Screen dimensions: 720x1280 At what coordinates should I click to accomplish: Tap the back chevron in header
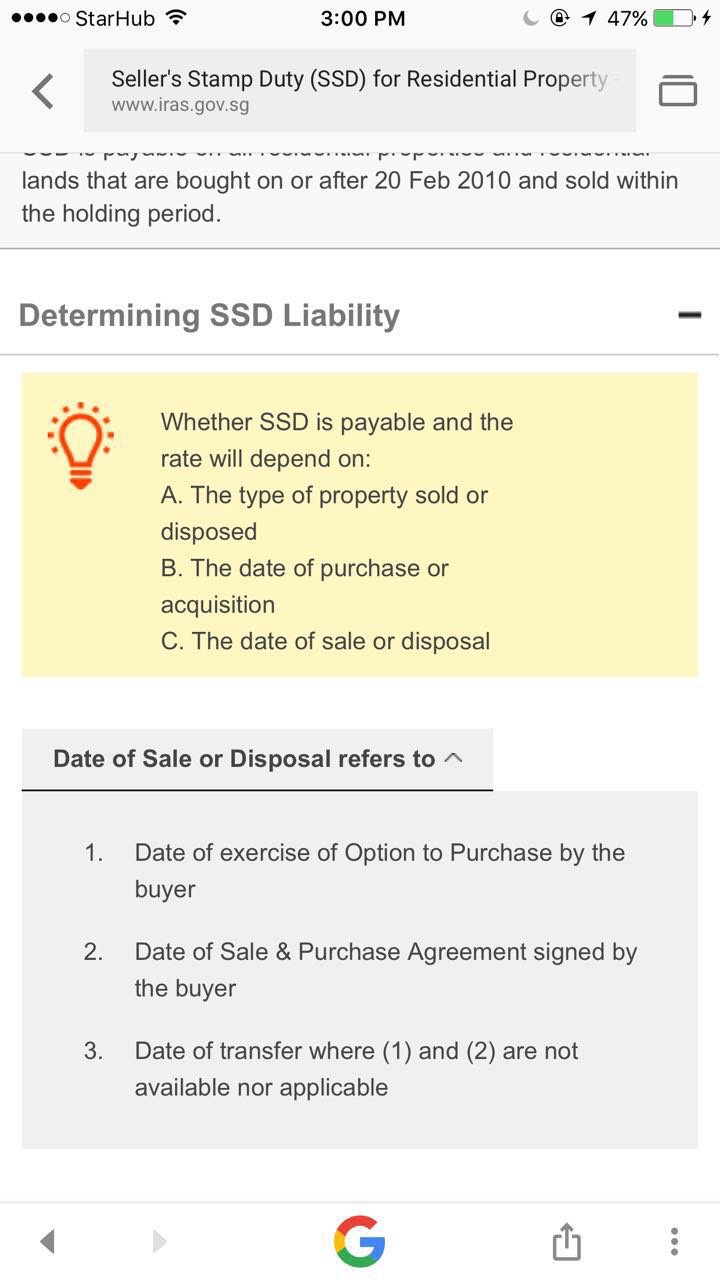[42, 91]
